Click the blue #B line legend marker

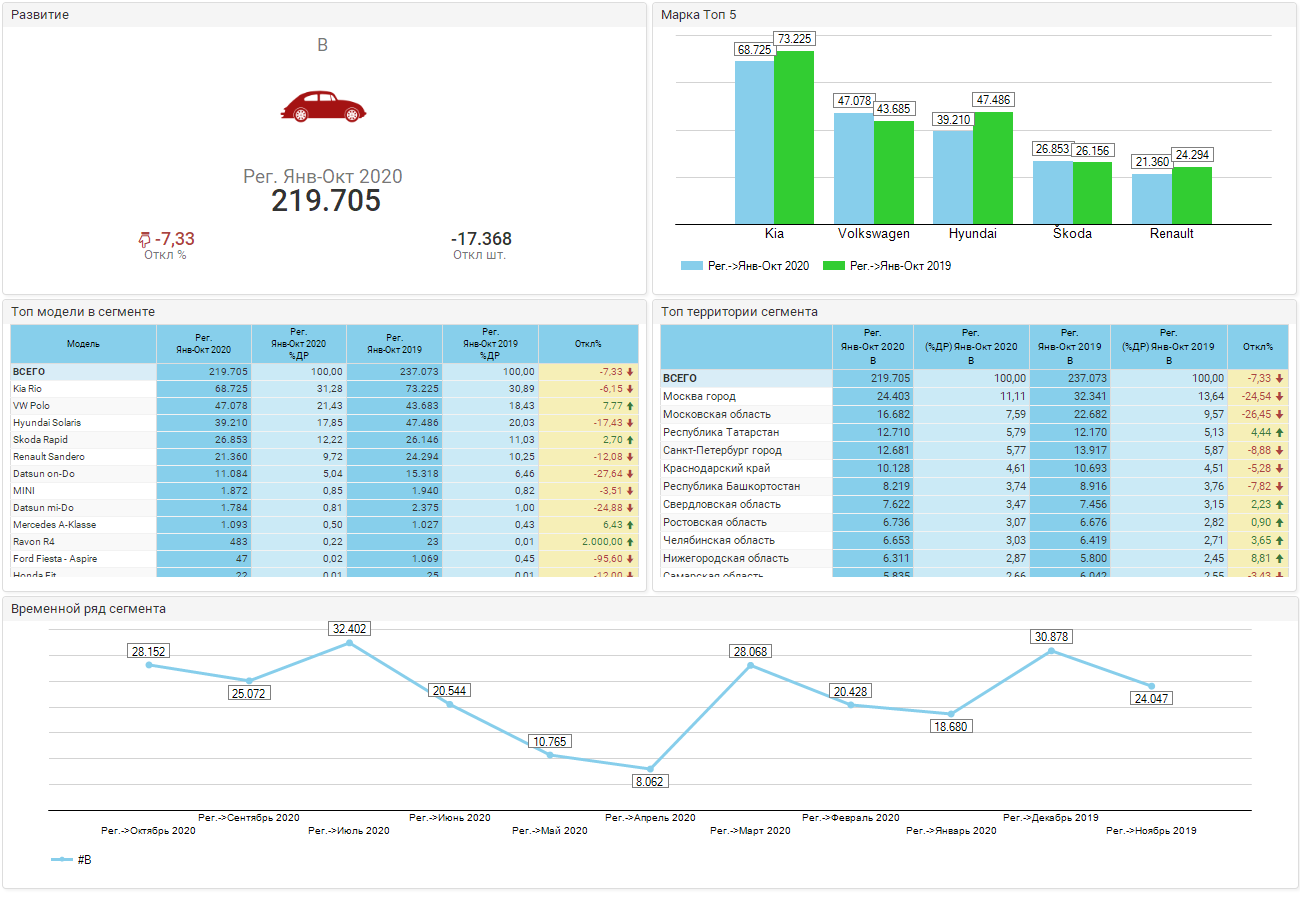pyautogui.click(x=61, y=859)
